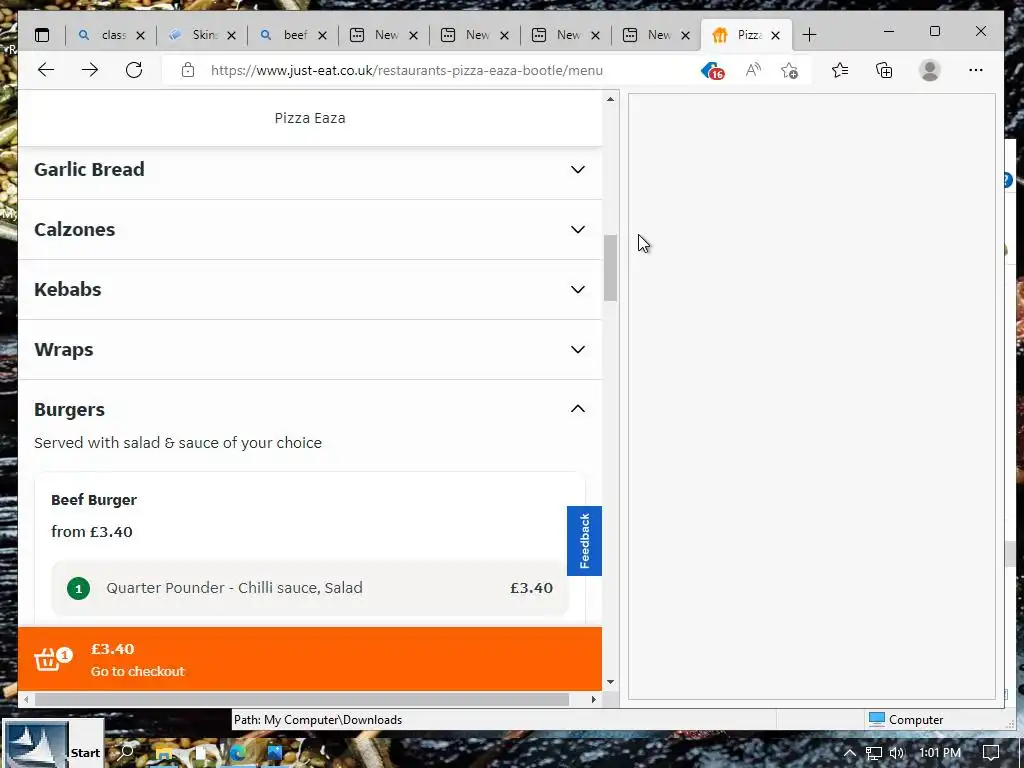Viewport: 1024px width, 768px height.
Task: Click 'Served with salad & sauce' description
Action: tap(178, 443)
